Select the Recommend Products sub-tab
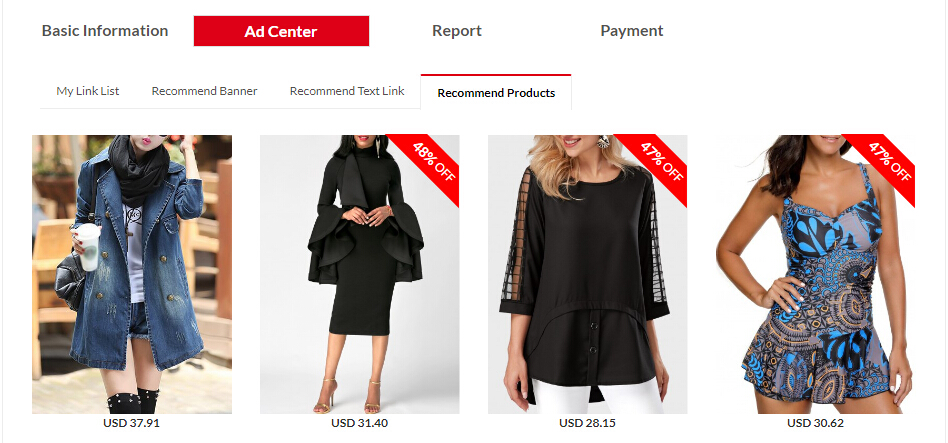Image resolution: width=948 pixels, height=443 pixels. coord(496,92)
